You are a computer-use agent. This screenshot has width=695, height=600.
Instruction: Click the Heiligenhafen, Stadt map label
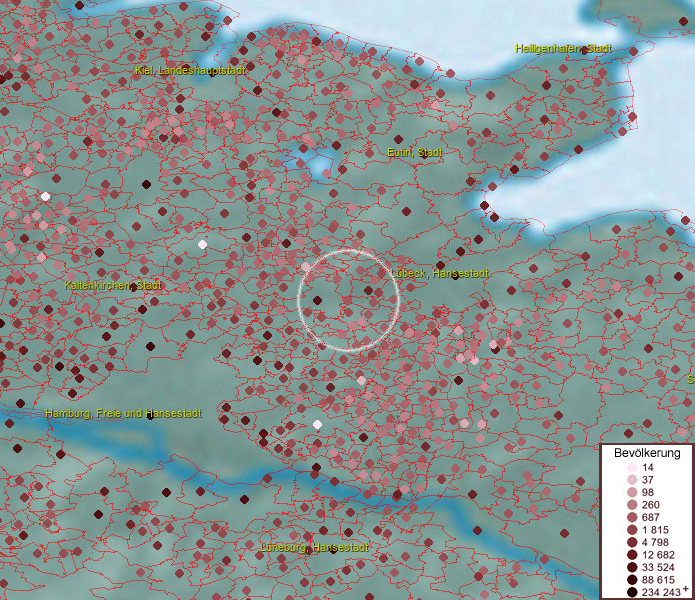pyautogui.click(x=563, y=49)
